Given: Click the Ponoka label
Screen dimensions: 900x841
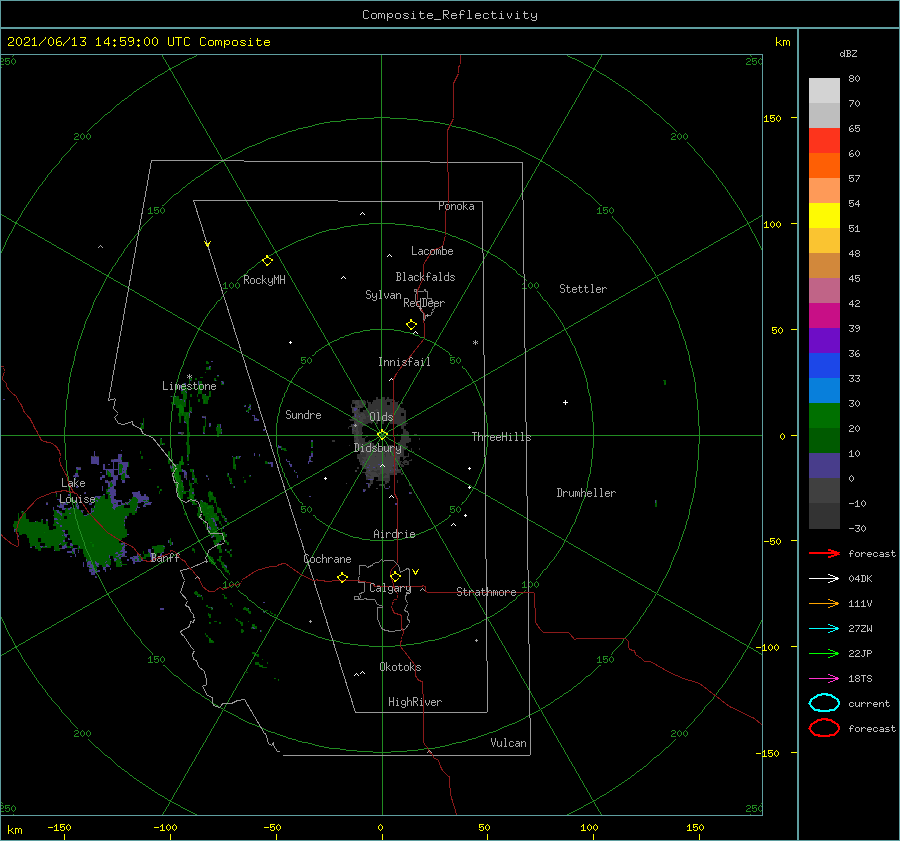Looking at the screenshot, I should [456, 206].
